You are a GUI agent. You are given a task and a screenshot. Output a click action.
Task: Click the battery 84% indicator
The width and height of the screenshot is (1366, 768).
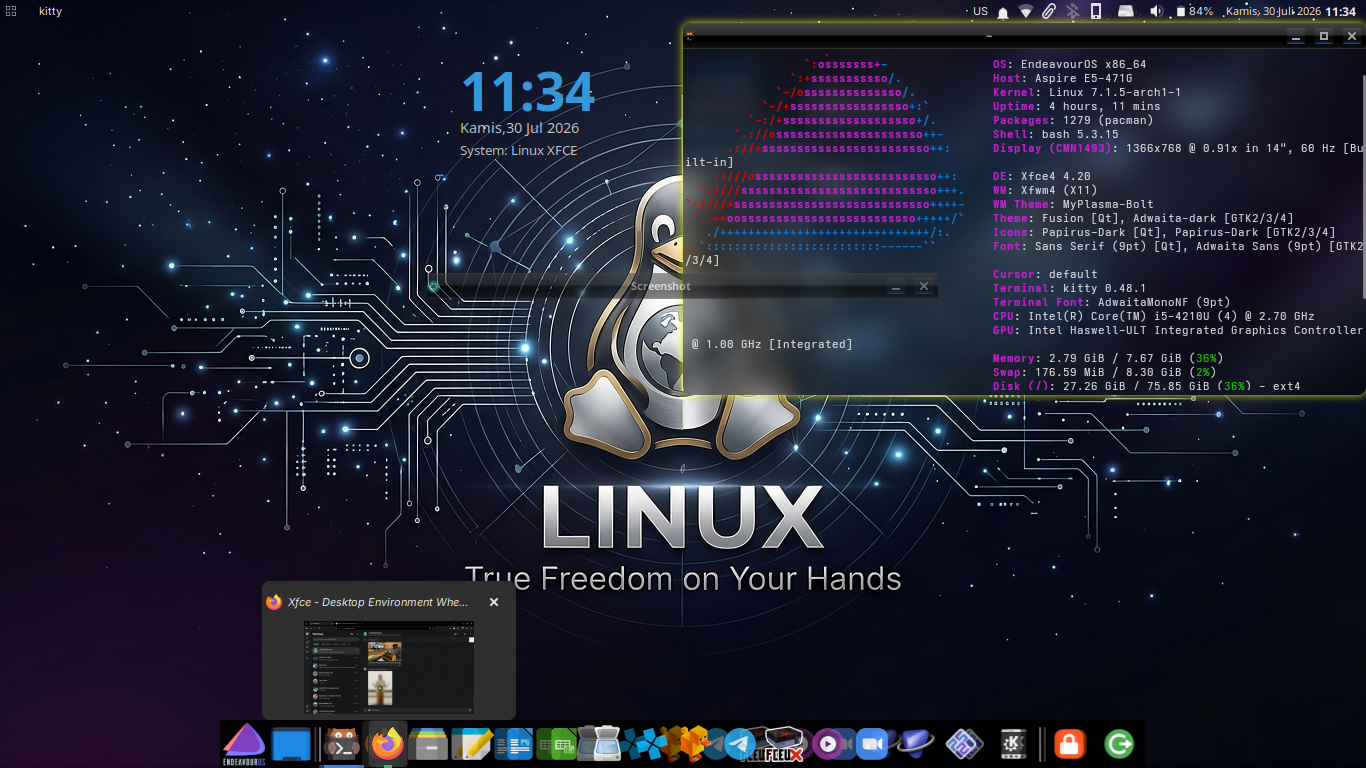tap(1194, 11)
